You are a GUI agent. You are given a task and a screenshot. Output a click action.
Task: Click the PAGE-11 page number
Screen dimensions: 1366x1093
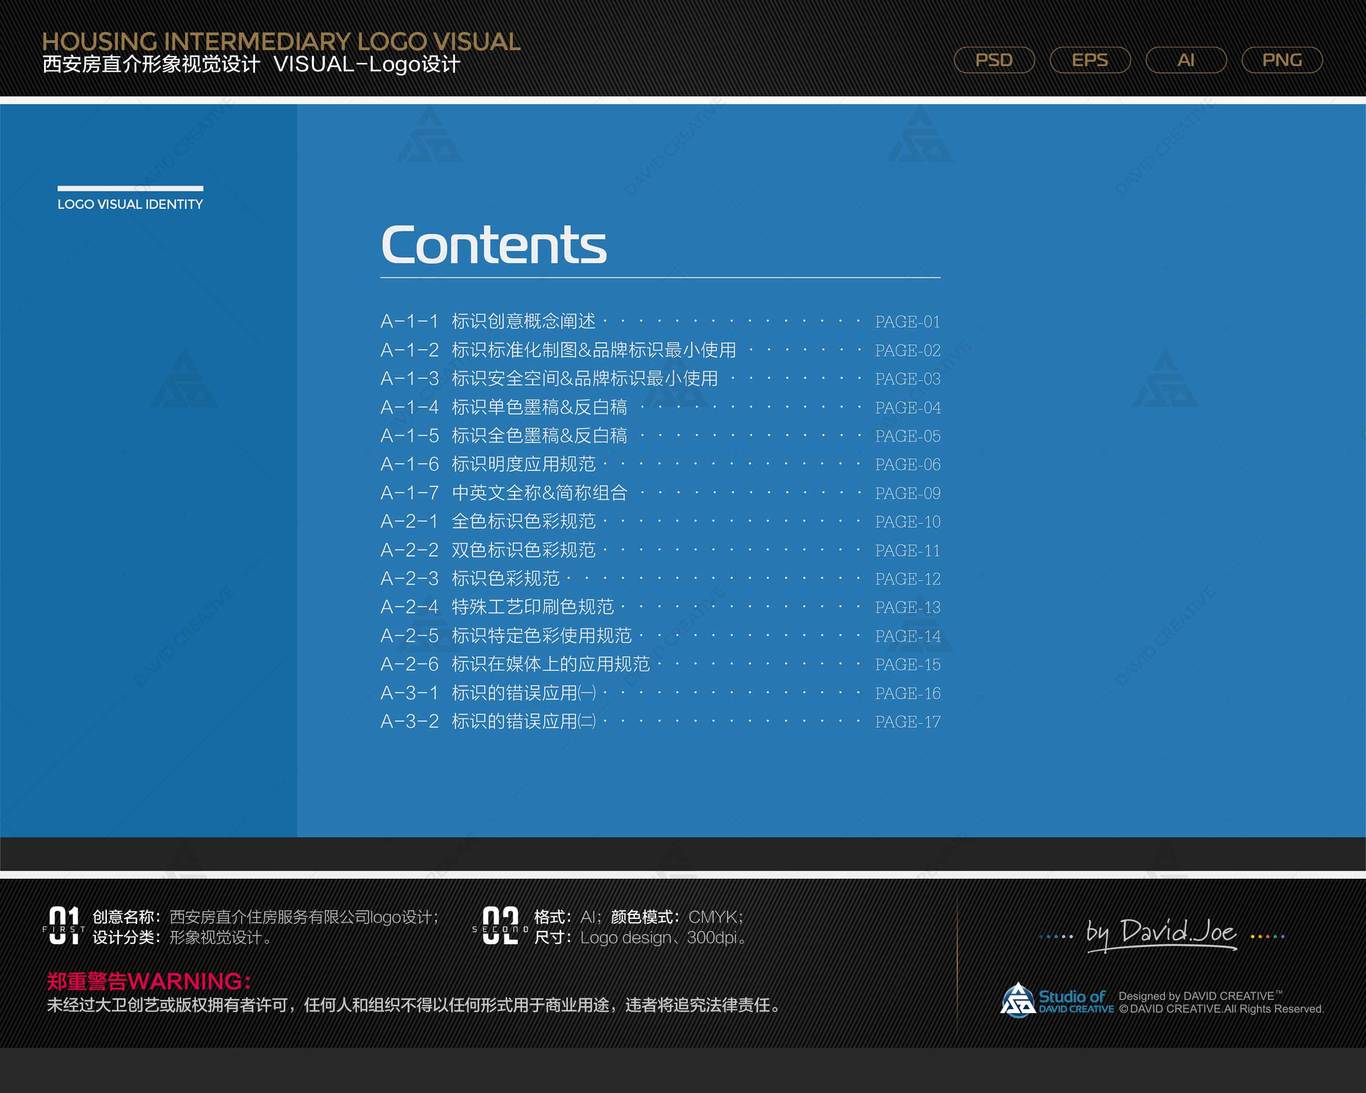point(908,551)
